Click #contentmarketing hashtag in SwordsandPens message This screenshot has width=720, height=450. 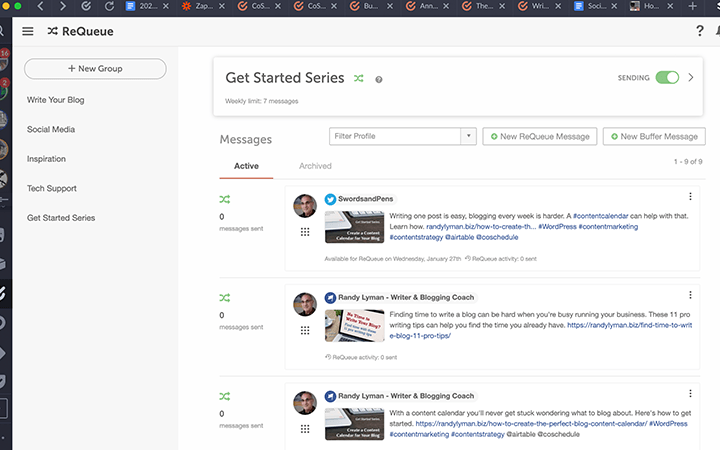pyautogui.click(x=608, y=226)
